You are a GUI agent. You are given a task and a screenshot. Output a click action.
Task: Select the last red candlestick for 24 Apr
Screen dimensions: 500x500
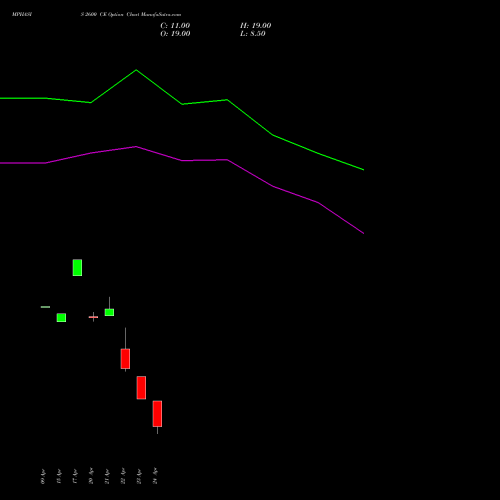click(157, 414)
